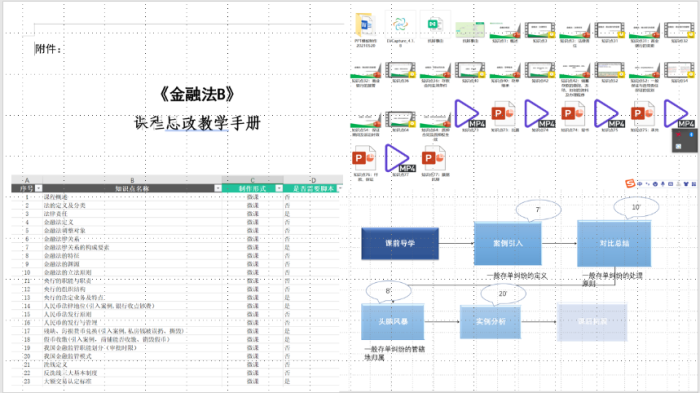
Task: Toggle the 中 Chinese input mode icon
Action: pos(639,184)
